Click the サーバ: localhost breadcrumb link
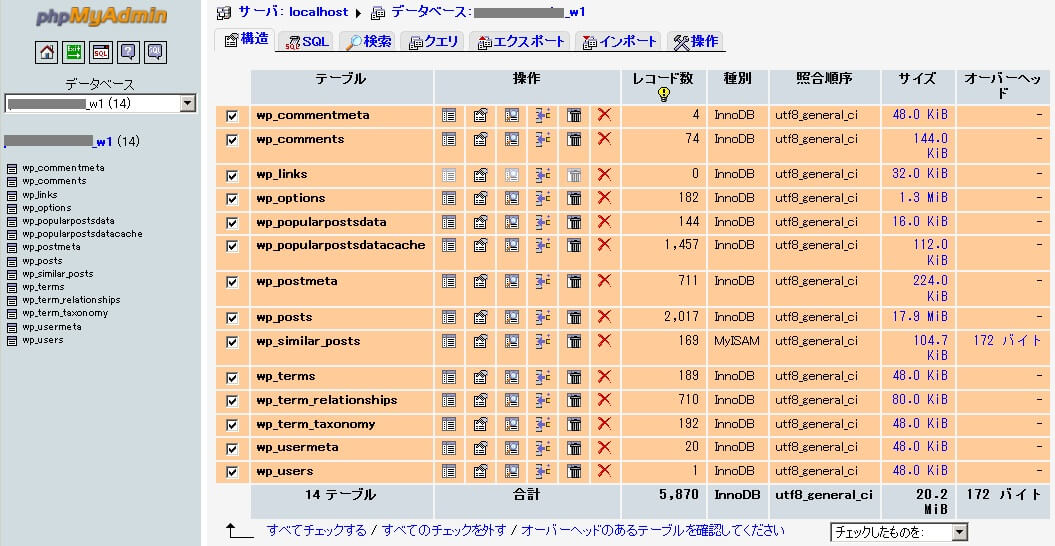This screenshot has height=546, width=1055. tap(293, 12)
